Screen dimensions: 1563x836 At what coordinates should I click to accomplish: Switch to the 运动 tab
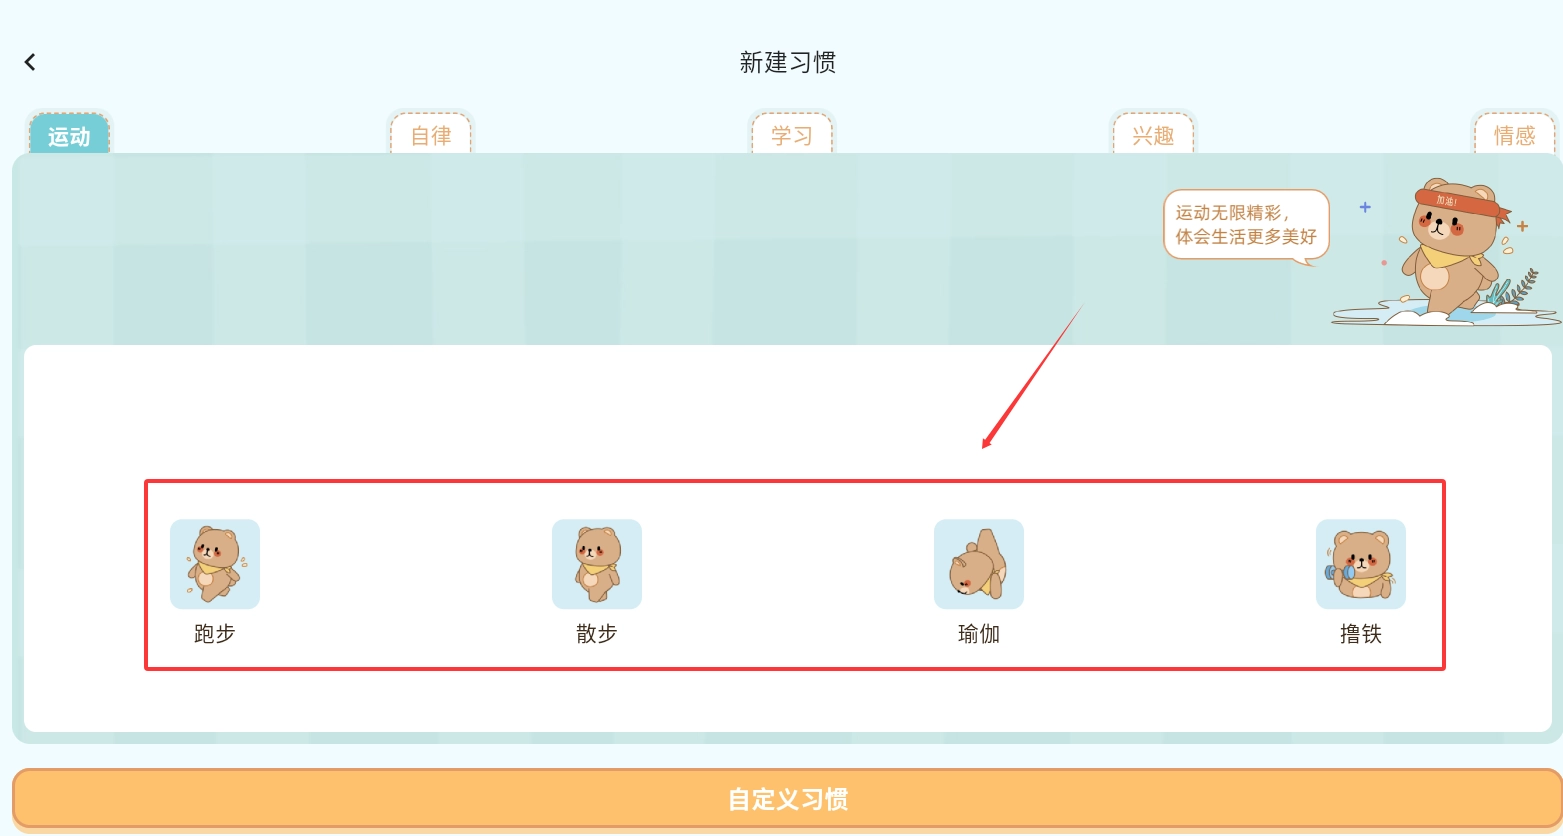(x=69, y=134)
